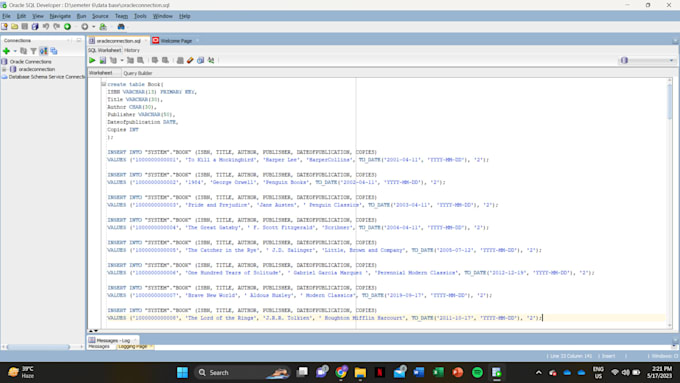Click the Connections panel horizontal scrollbar
The image size is (680, 383).
tap(38, 347)
